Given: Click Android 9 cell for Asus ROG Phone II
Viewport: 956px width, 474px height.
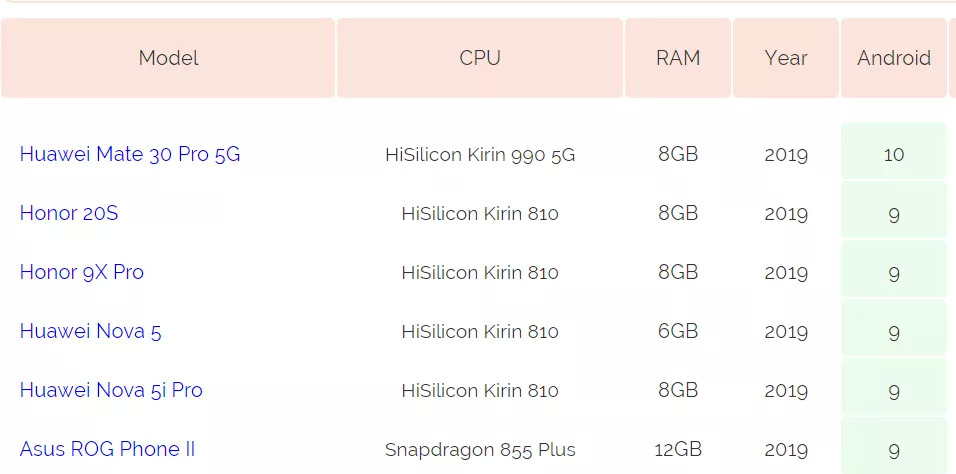Looking at the screenshot, I should point(894,450).
